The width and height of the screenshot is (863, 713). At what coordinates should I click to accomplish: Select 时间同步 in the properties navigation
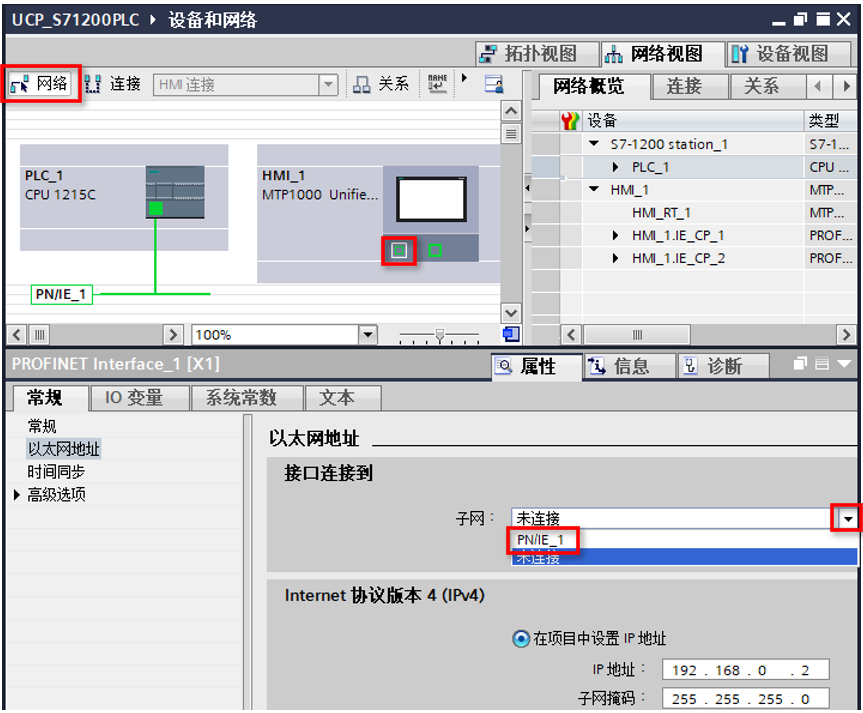pyautogui.click(x=56, y=472)
